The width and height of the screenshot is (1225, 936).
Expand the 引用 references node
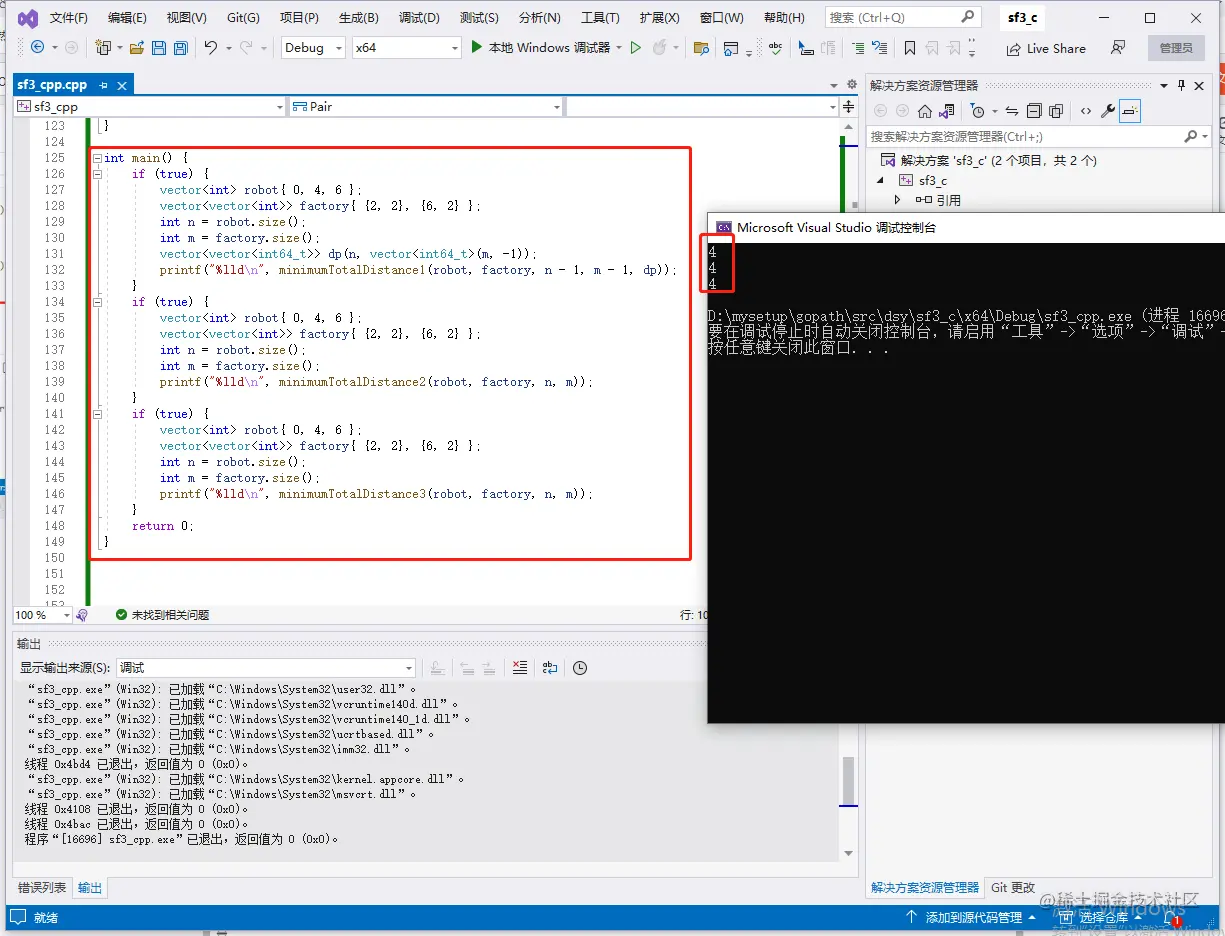pos(898,200)
